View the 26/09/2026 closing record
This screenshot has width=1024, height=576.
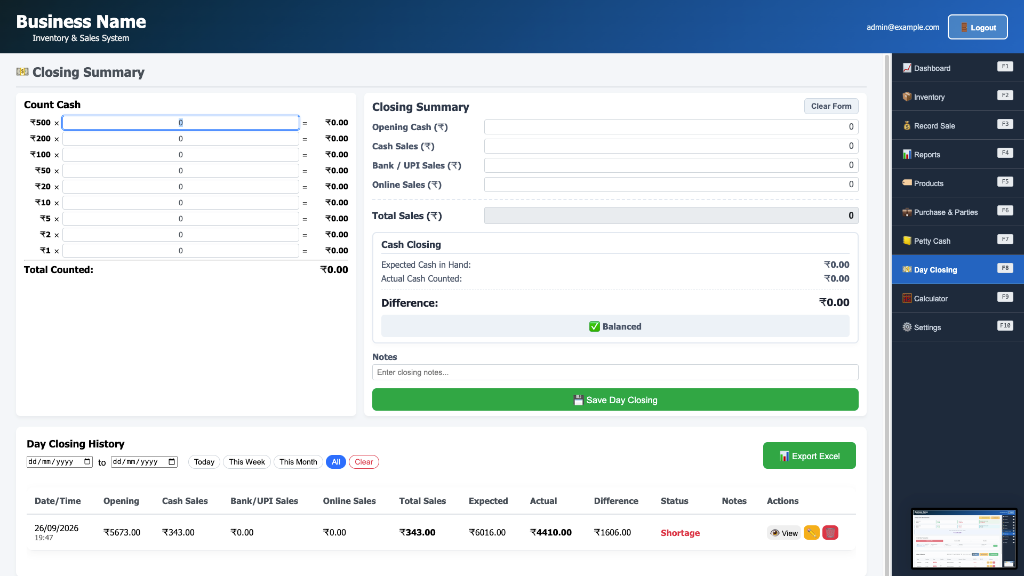coord(784,533)
